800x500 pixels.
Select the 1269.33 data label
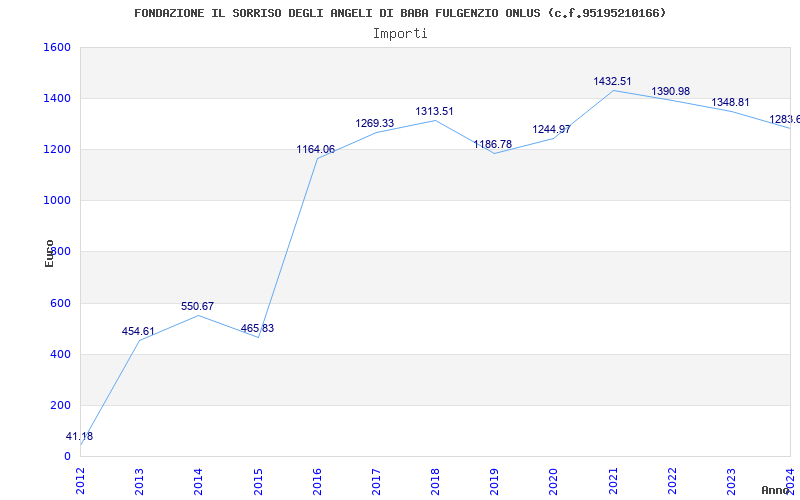tap(374, 124)
